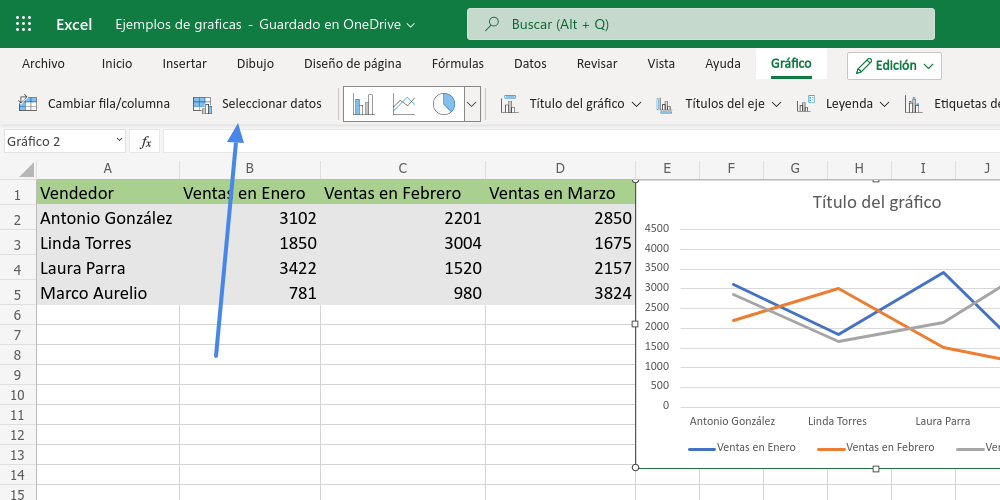Select the pie chart type icon

pos(444,104)
